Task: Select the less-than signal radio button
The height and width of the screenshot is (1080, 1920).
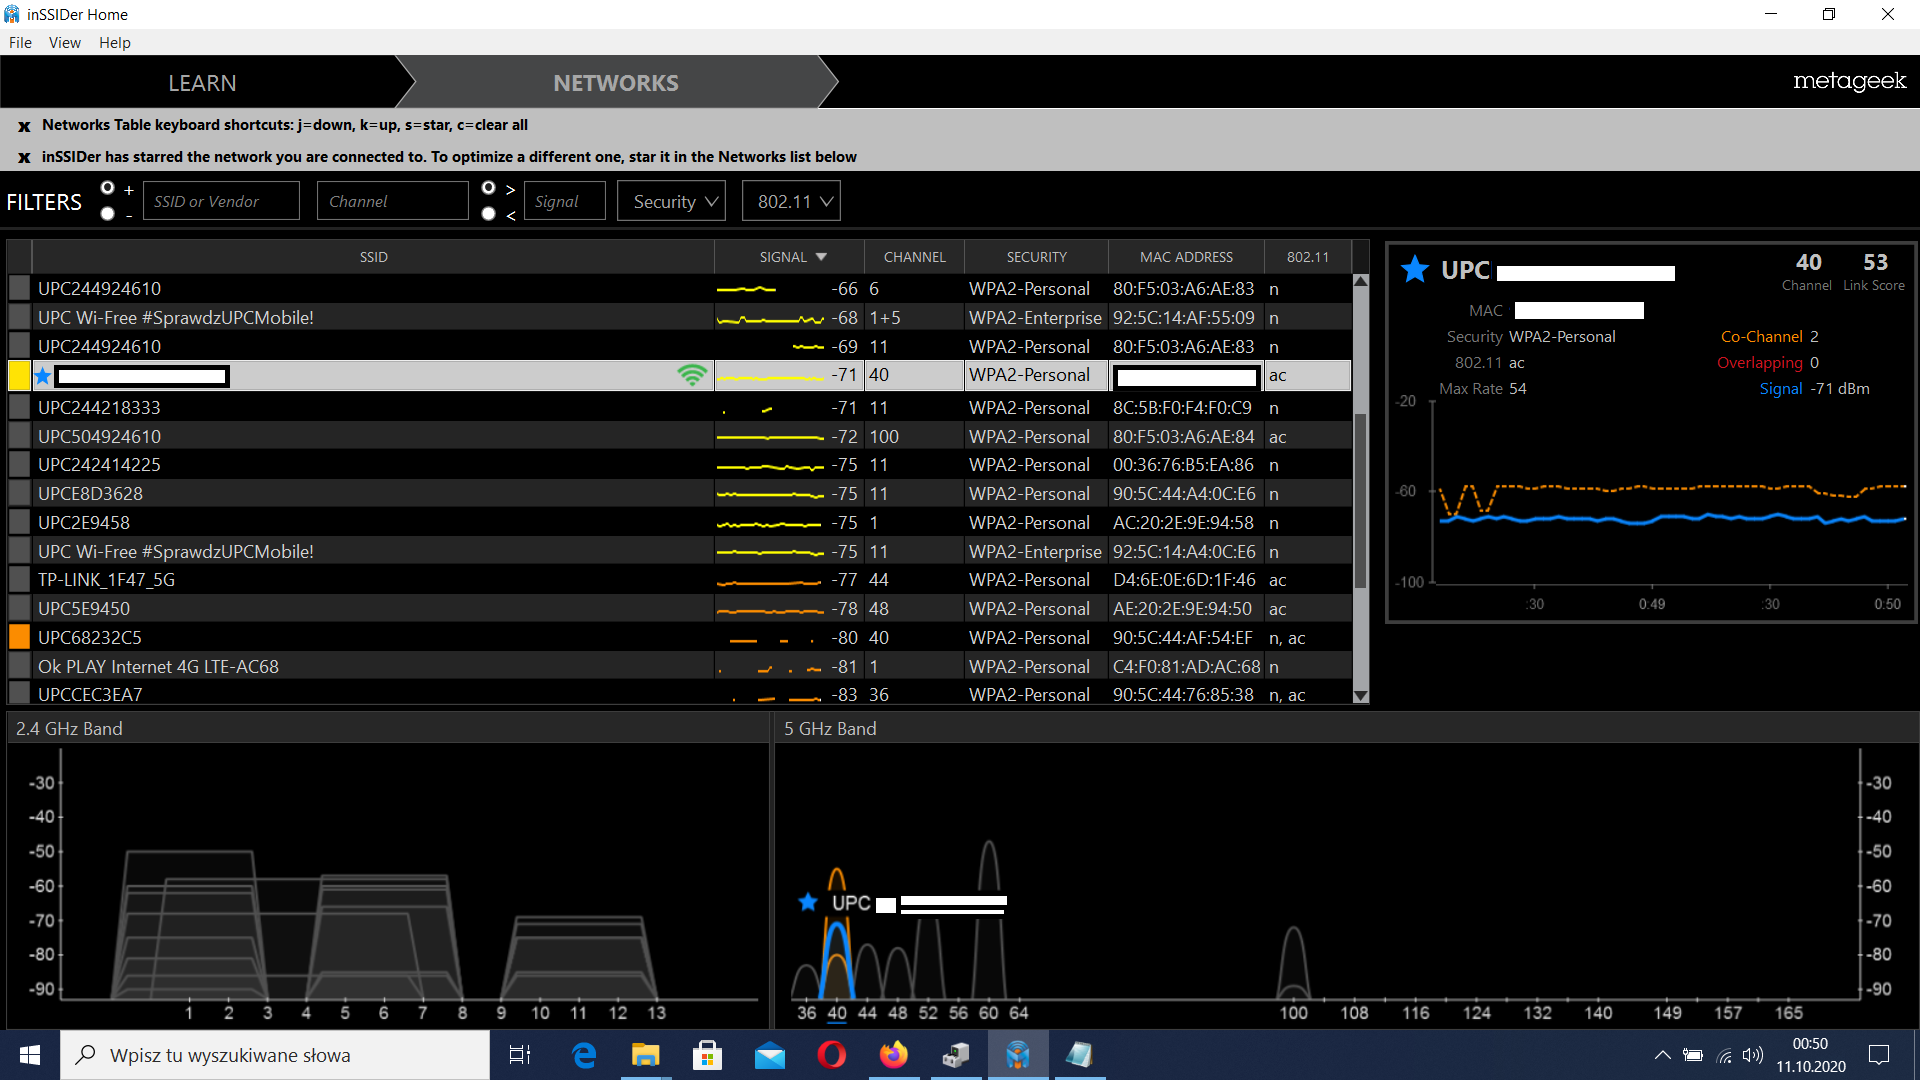Action: (489, 214)
